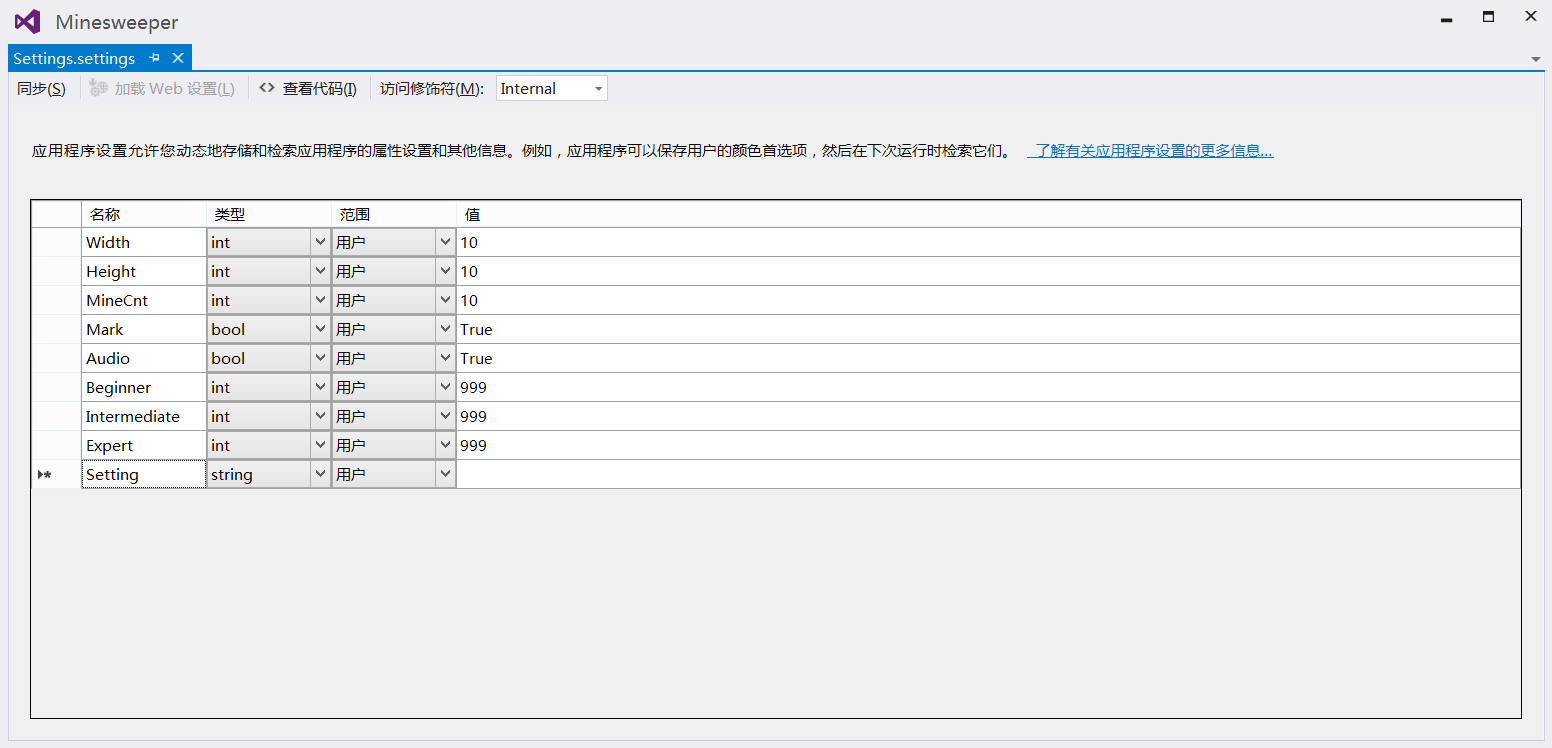The image size is (1552, 748).
Task: Click the Mark value cell showing True
Action: pos(988,329)
